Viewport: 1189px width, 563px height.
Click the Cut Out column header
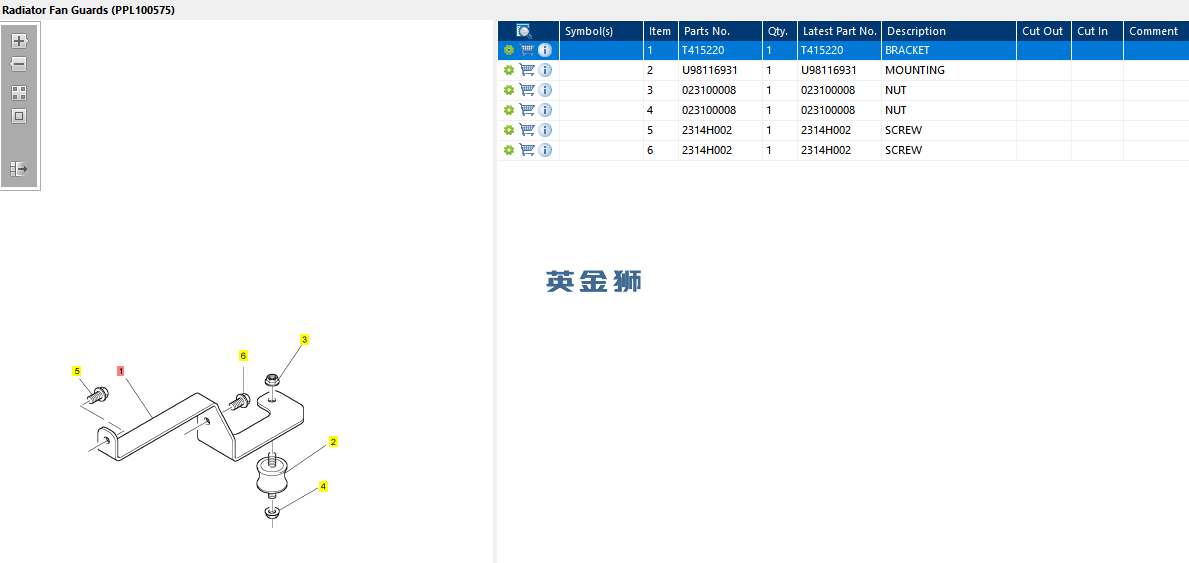[x=1043, y=31]
